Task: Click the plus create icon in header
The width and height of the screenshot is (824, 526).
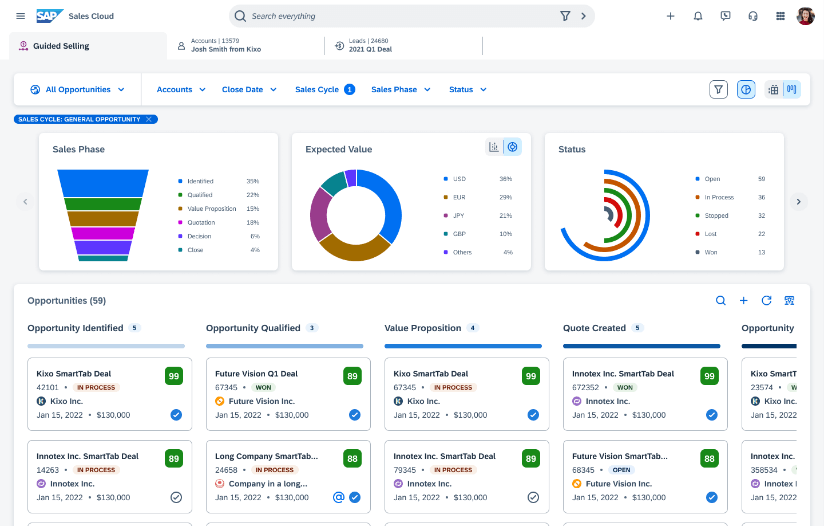Action: tap(671, 16)
